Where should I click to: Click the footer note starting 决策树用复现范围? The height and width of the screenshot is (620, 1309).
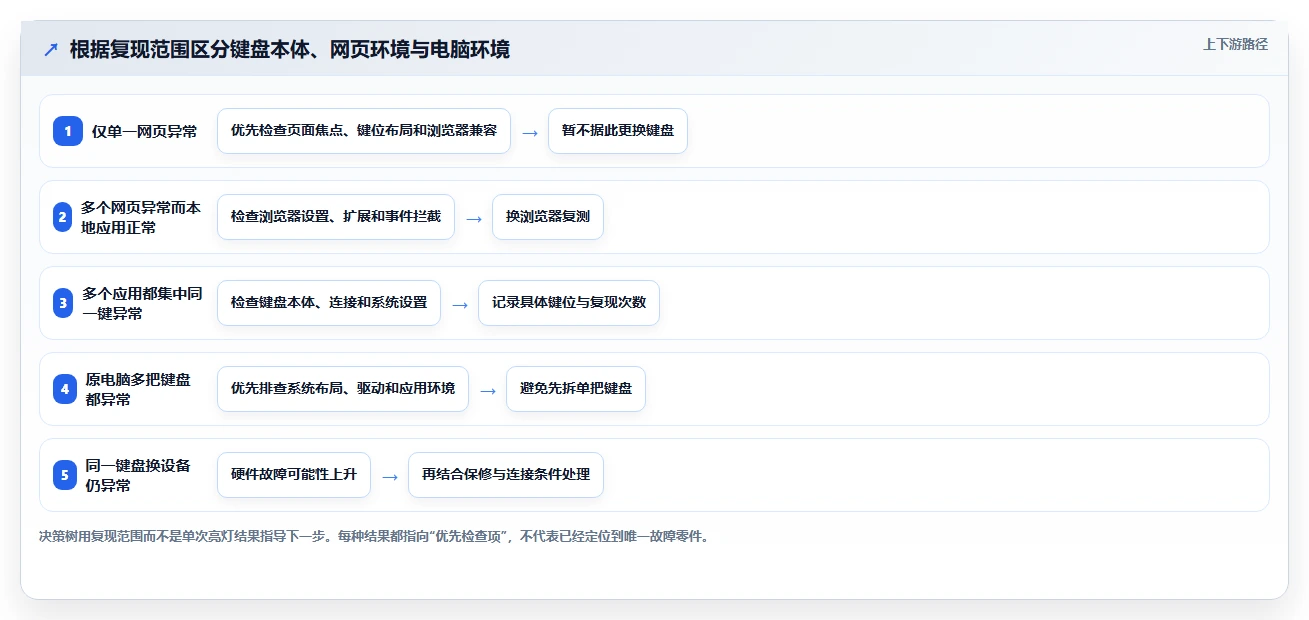374,536
